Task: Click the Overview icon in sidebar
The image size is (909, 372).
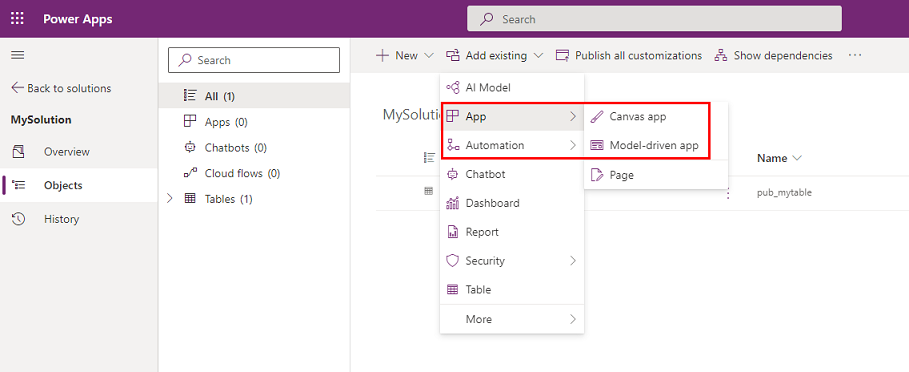Action: (x=18, y=152)
